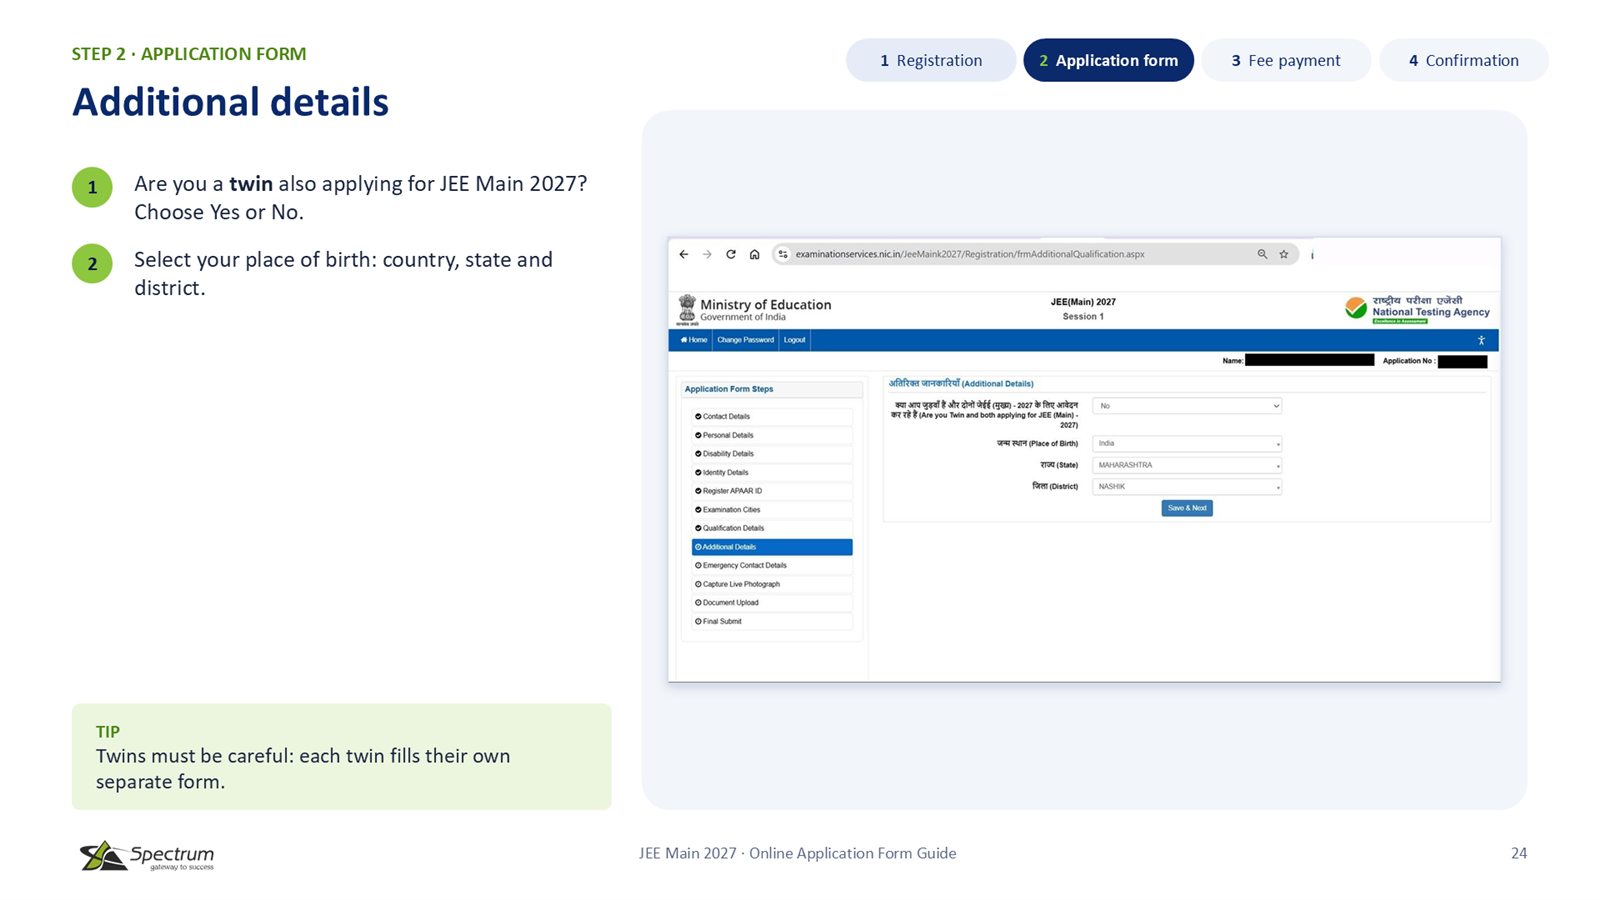The image size is (1600, 900).
Task: Click the 'JEE(Main) 2027' header text
Action: [1083, 302]
